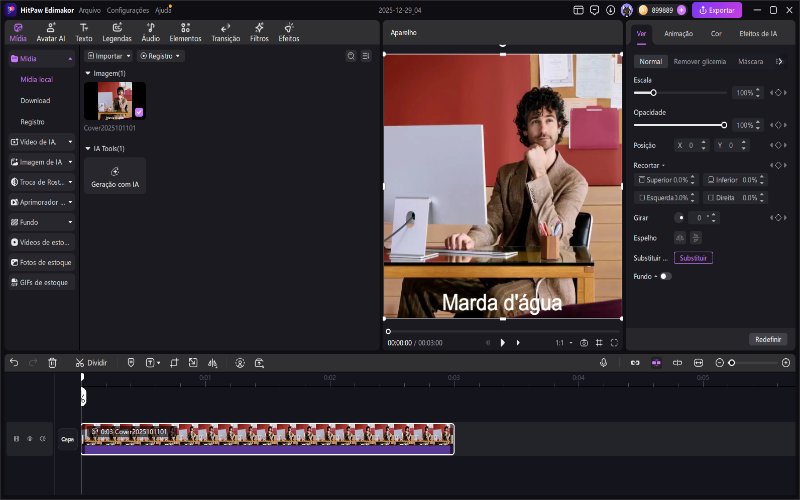Click the undo arrow in timeline toolbar
Screen dimensions: 800x500
click(14, 363)
